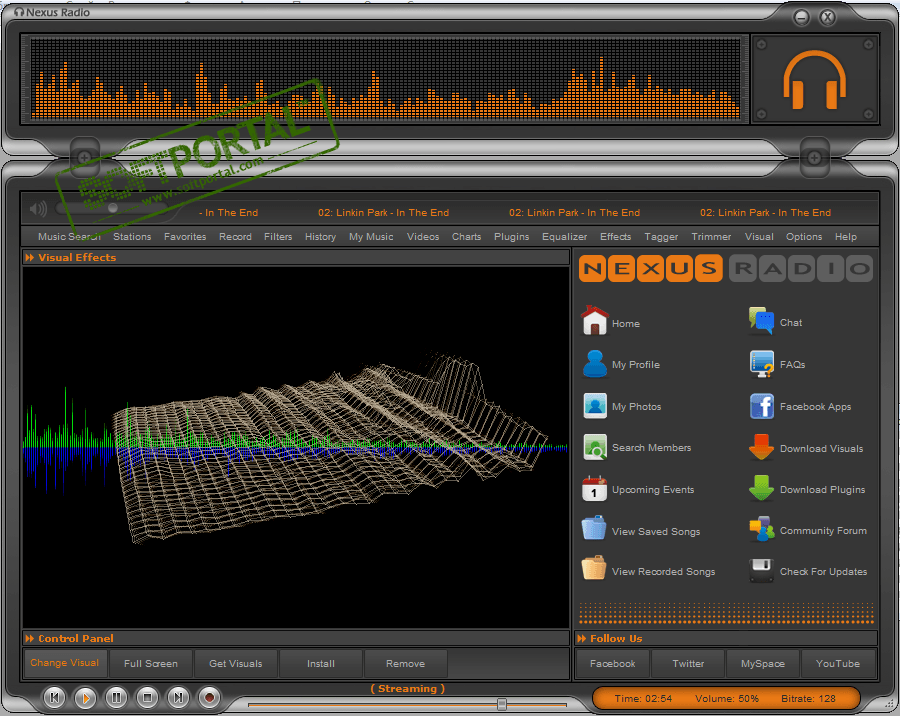The height and width of the screenshot is (716, 900).
Task: Adjust the volume slider knob
Action: click(113, 208)
